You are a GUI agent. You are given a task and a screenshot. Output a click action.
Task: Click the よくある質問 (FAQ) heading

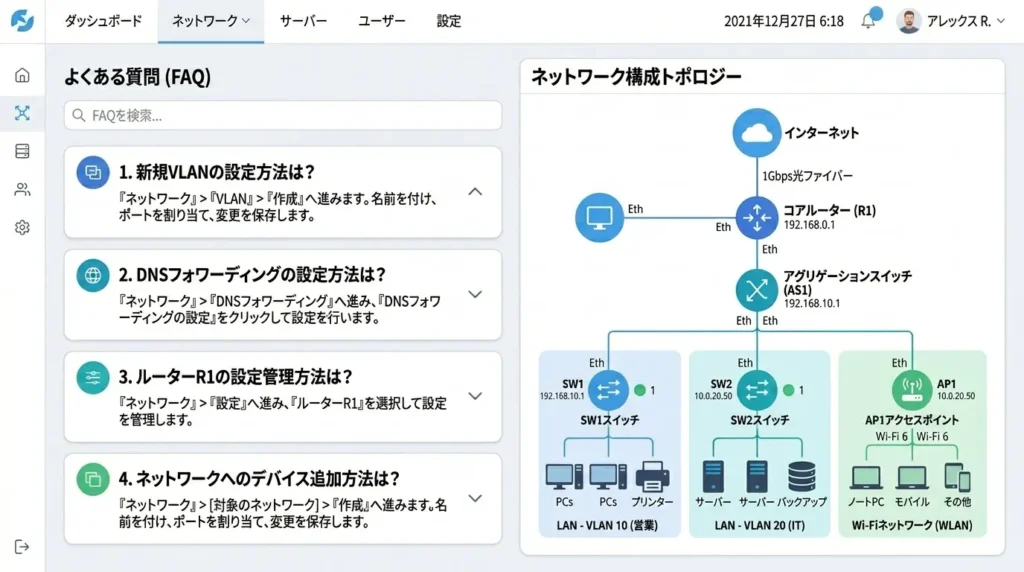pyautogui.click(x=137, y=77)
